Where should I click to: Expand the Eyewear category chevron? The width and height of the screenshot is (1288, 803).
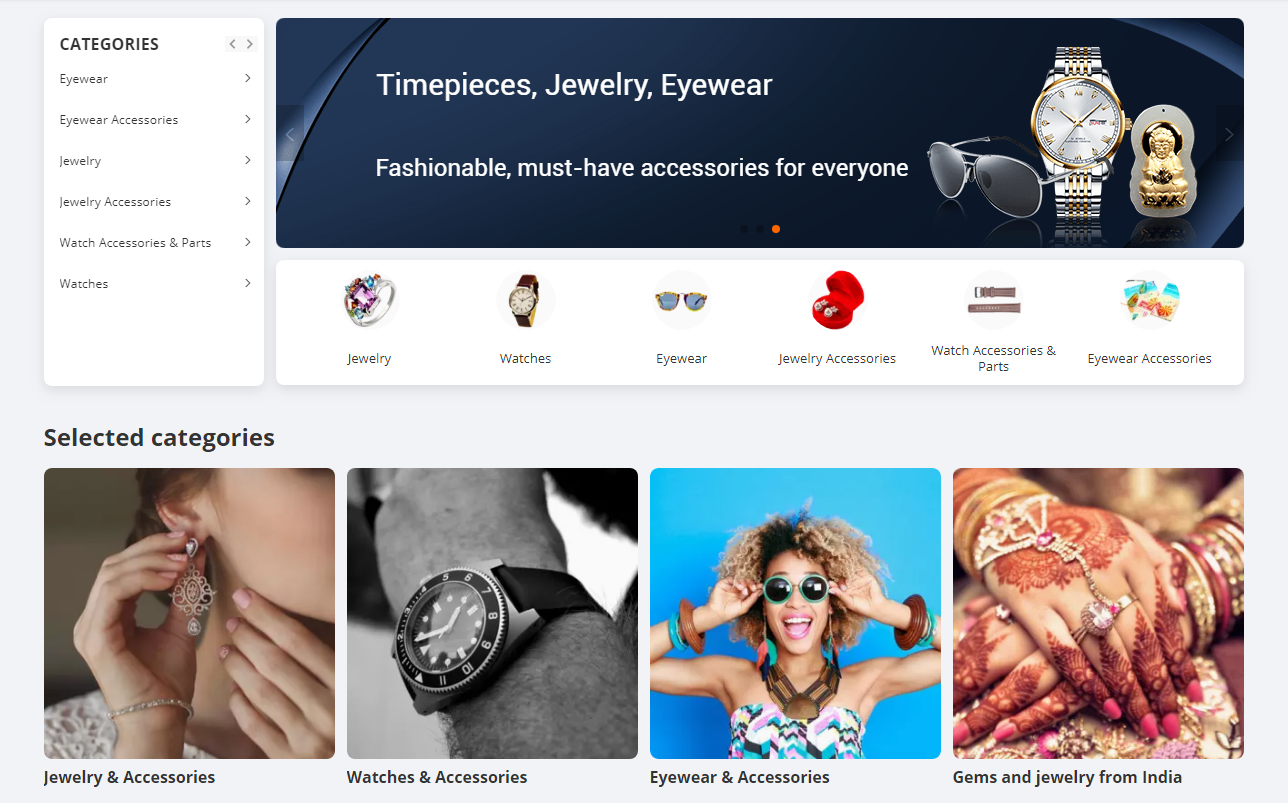(x=247, y=78)
